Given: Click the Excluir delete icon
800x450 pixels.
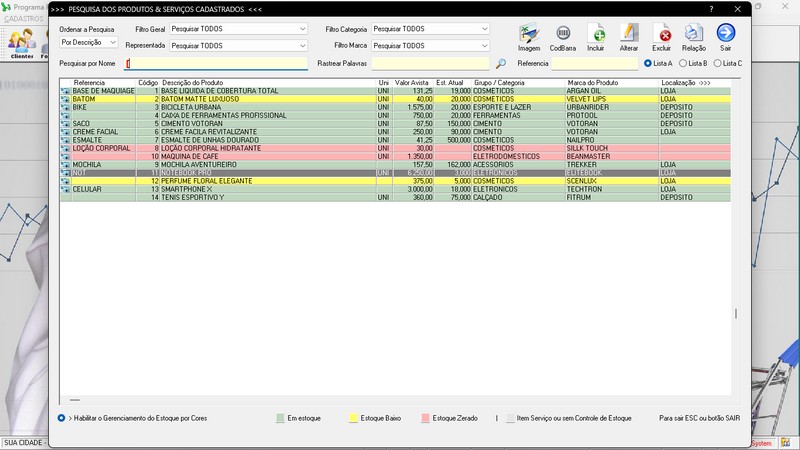Looking at the screenshot, I should click(x=661, y=37).
